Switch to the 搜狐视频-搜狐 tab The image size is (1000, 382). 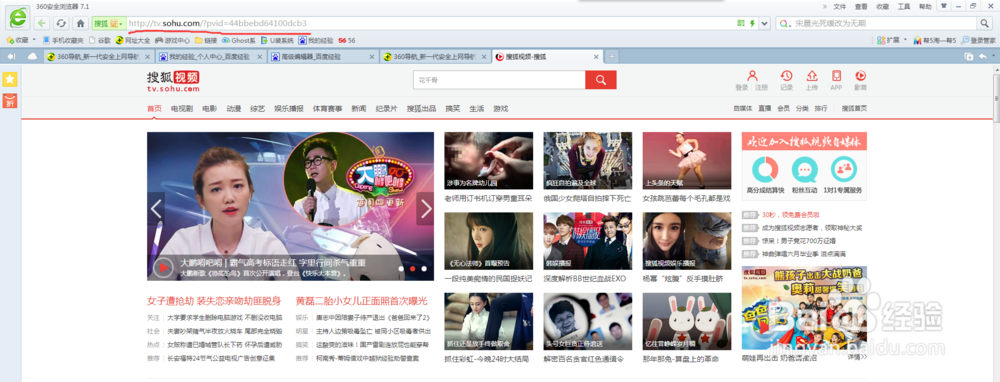547,57
